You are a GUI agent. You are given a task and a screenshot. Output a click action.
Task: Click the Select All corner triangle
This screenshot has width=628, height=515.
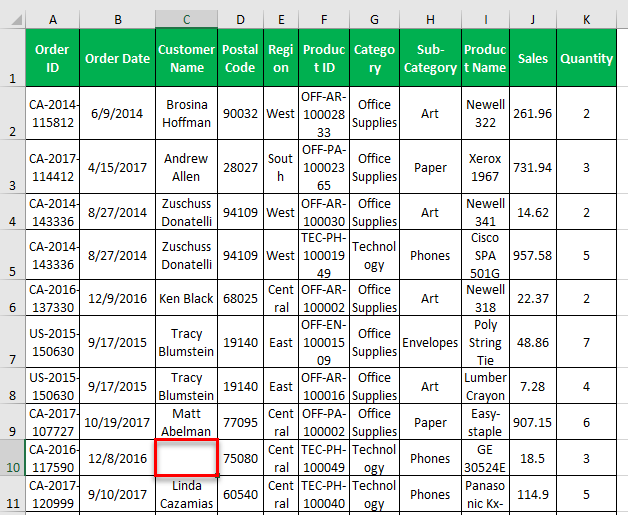click(x=16, y=19)
